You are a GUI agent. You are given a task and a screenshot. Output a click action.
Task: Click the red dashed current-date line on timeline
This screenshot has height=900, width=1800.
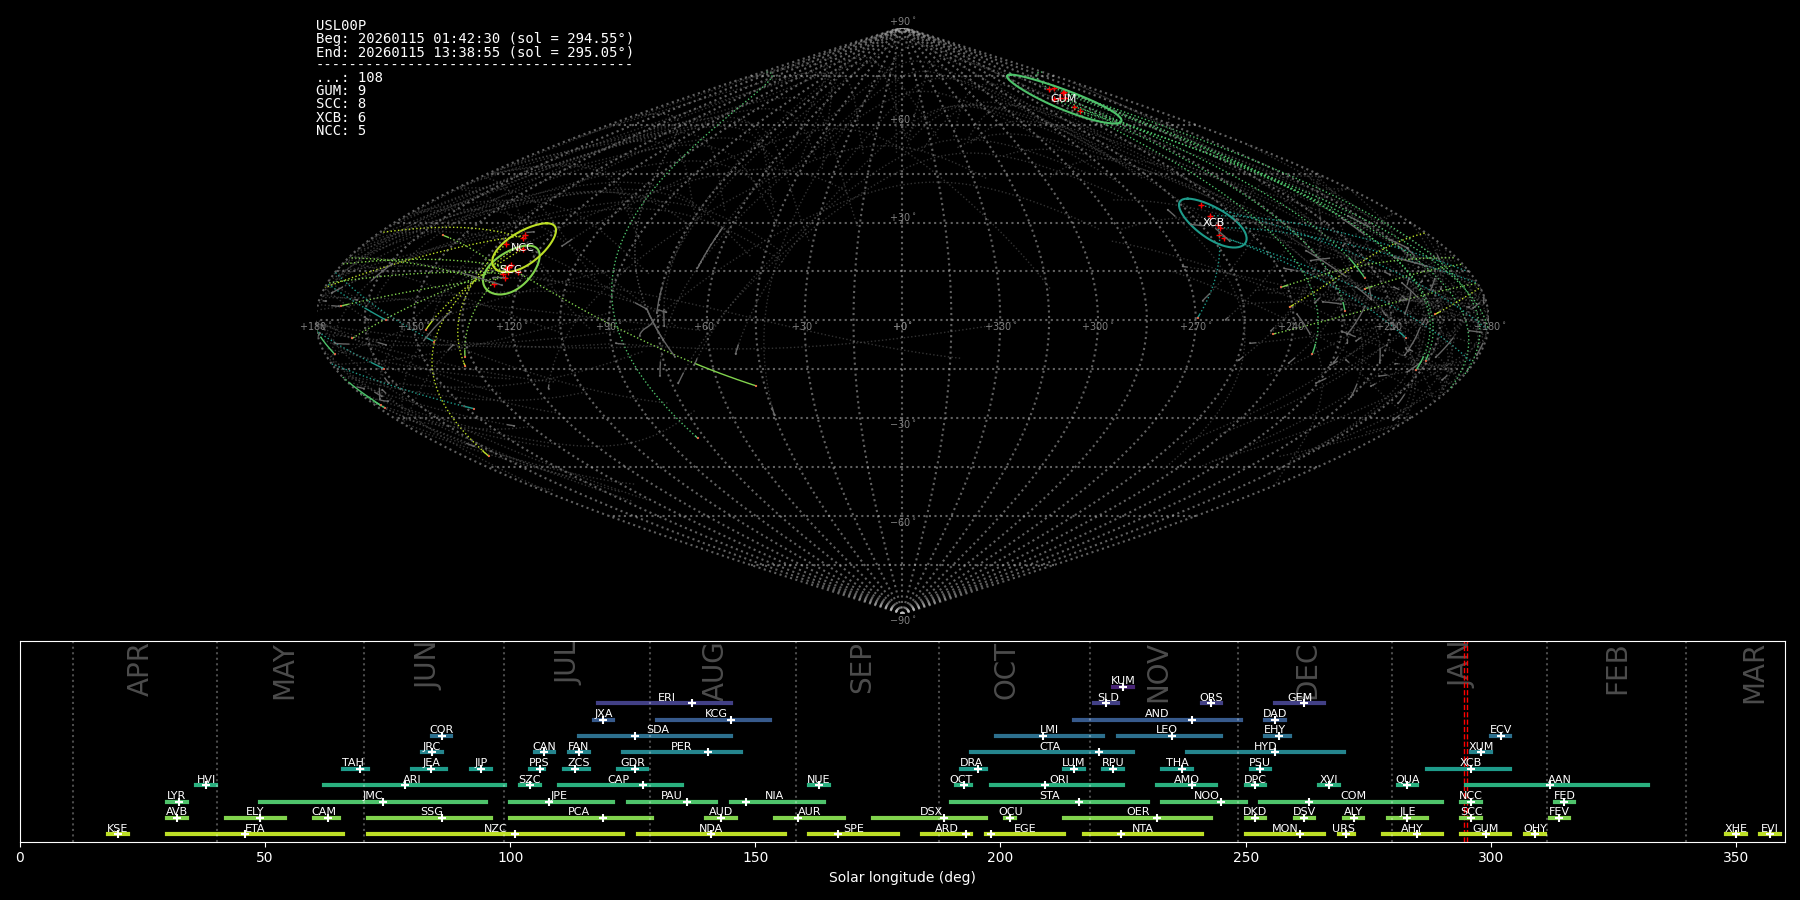pos(1465,741)
